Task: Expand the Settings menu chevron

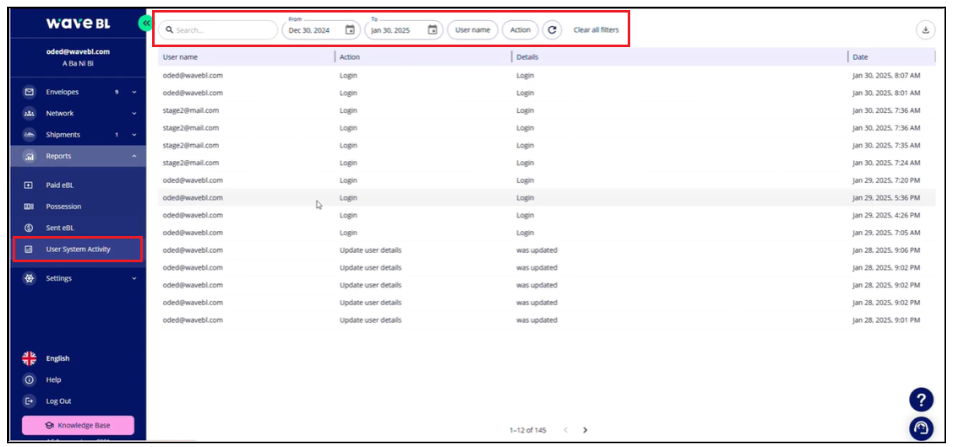Action: [134, 278]
